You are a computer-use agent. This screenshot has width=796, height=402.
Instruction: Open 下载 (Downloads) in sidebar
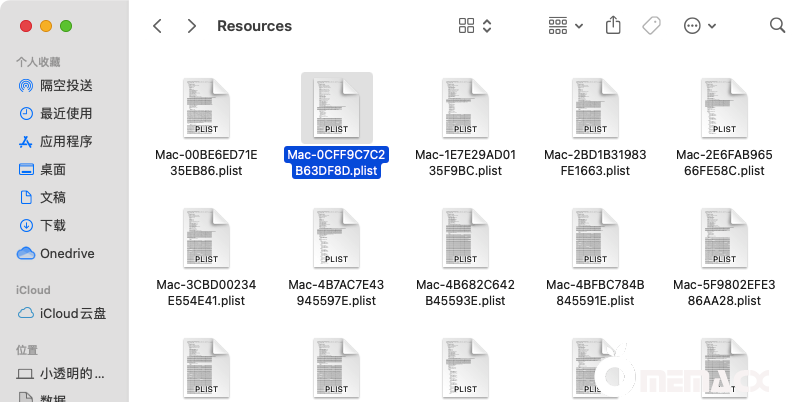click(x=52, y=225)
